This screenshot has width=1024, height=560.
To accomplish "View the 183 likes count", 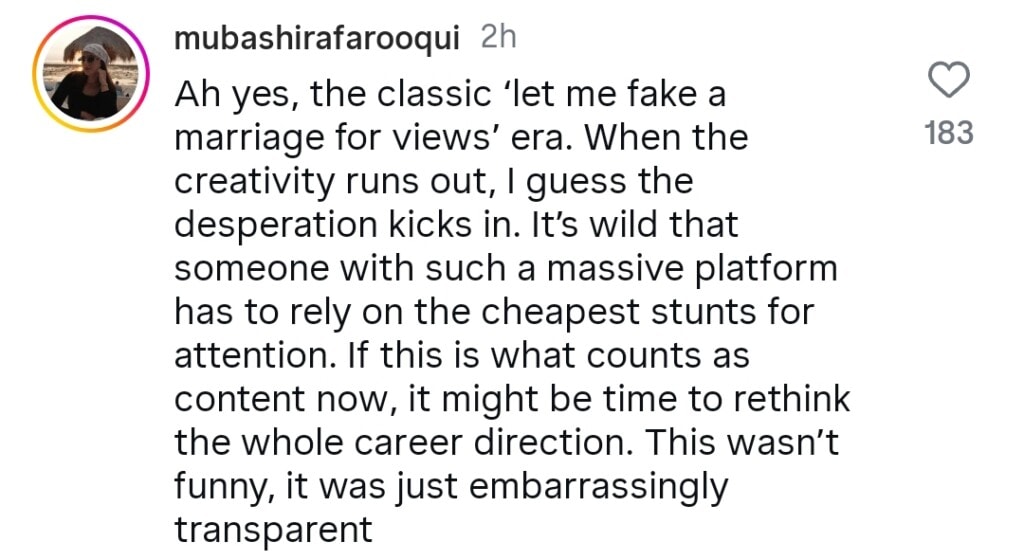I will [x=949, y=133].
